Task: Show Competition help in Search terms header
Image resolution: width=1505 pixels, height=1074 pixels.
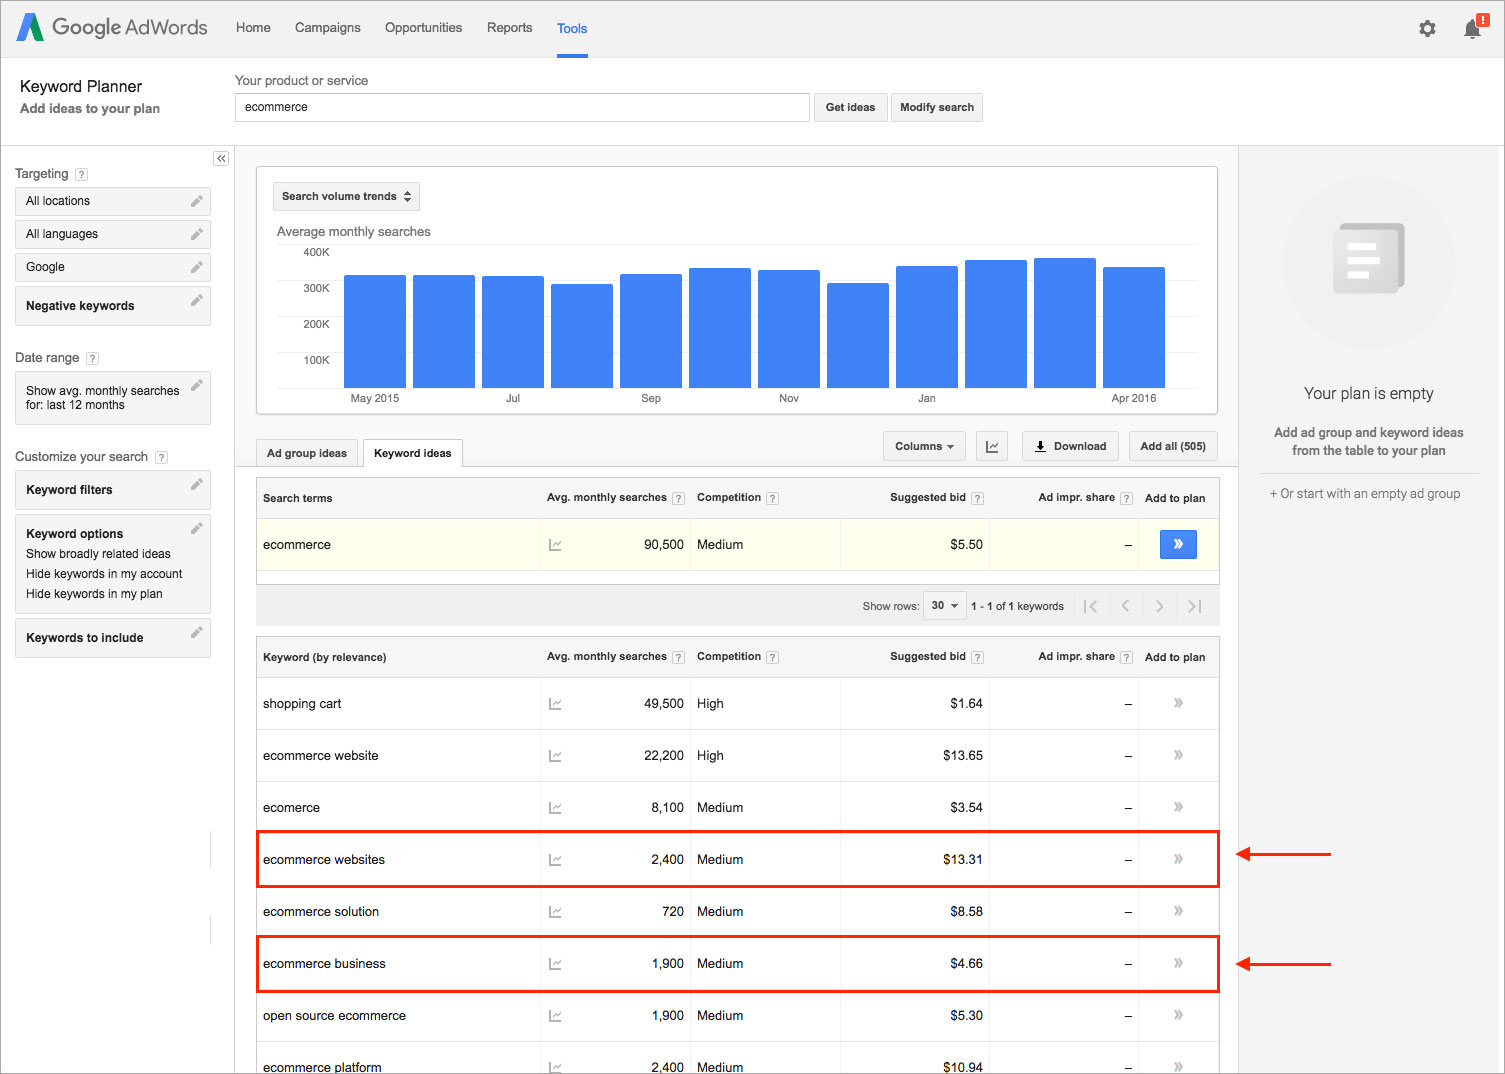Action: [x=772, y=498]
